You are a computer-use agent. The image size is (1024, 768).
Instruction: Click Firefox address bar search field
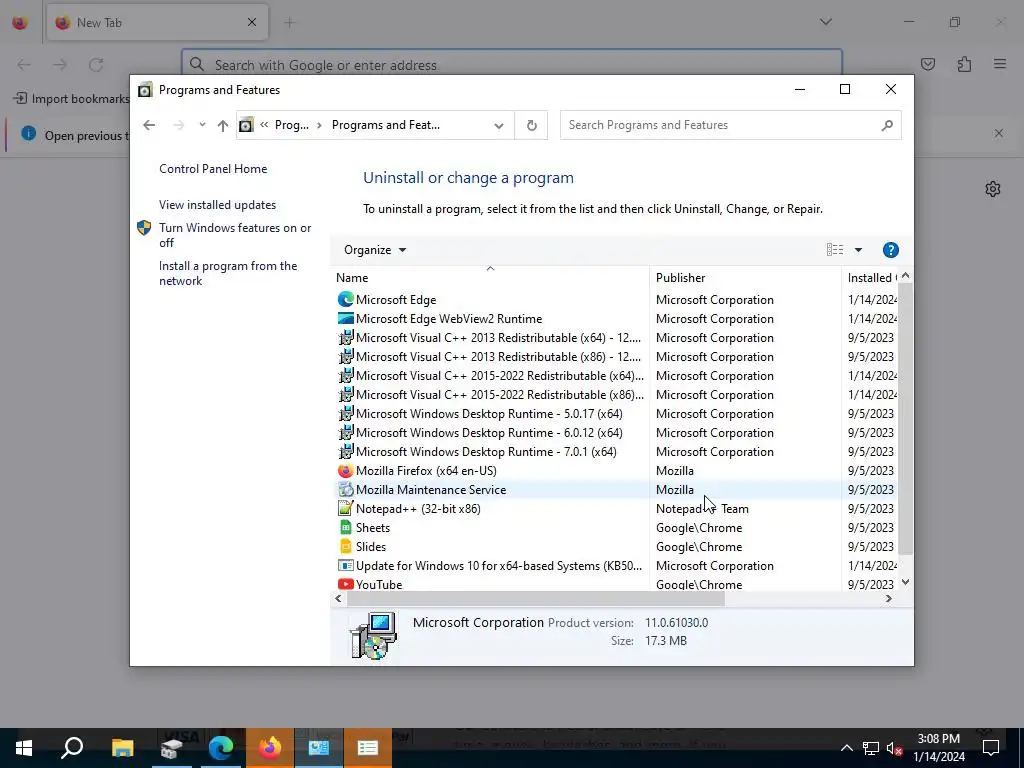(511, 65)
